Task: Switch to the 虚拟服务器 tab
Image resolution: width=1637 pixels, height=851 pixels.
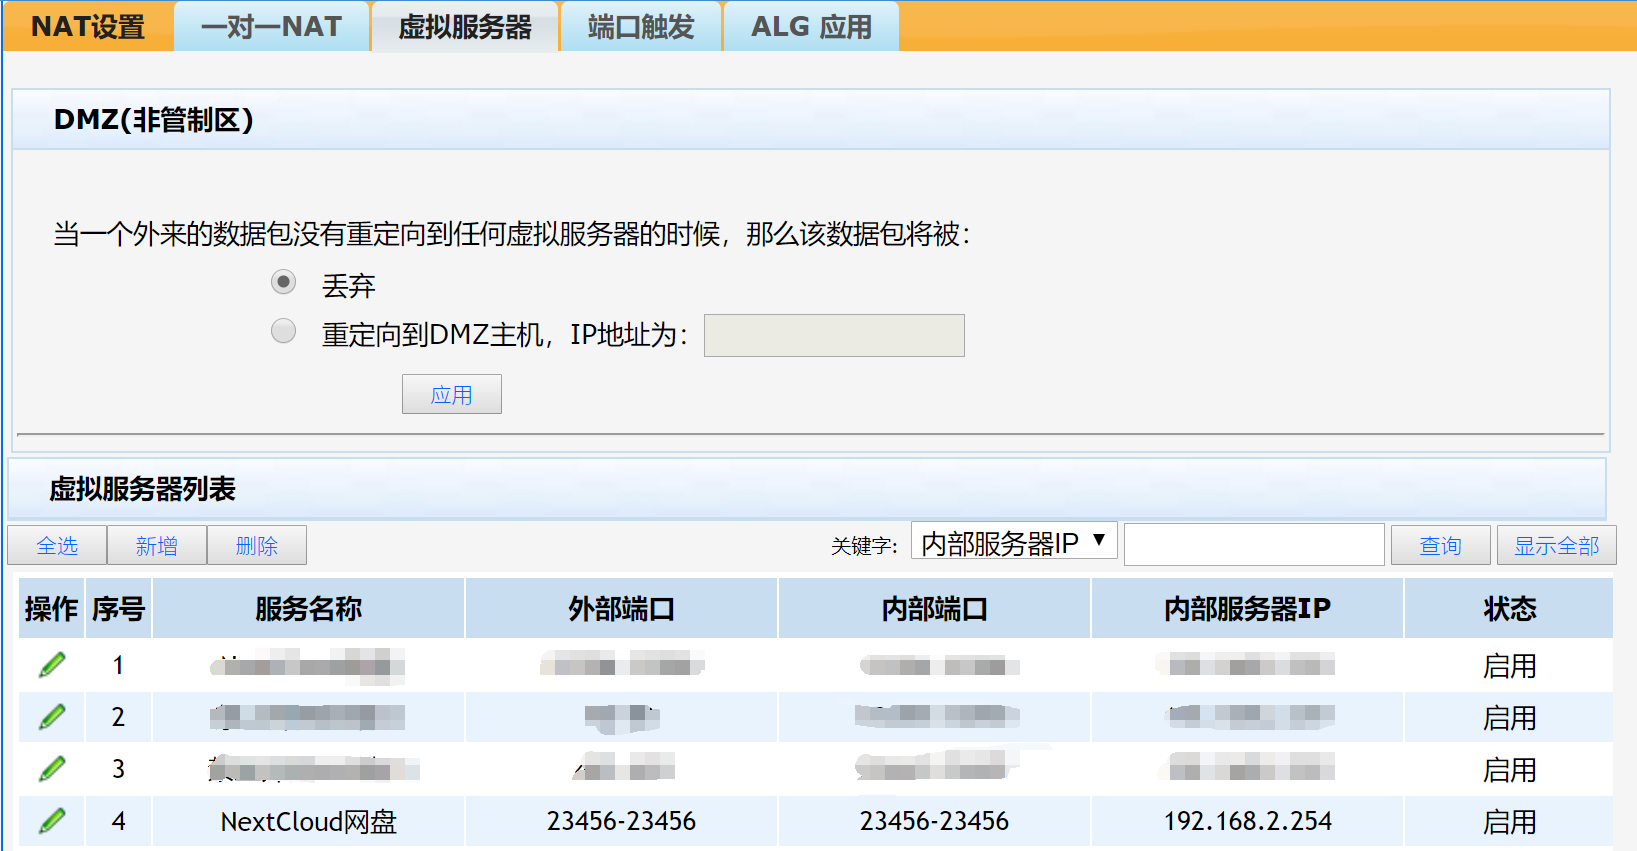Action: point(465,27)
